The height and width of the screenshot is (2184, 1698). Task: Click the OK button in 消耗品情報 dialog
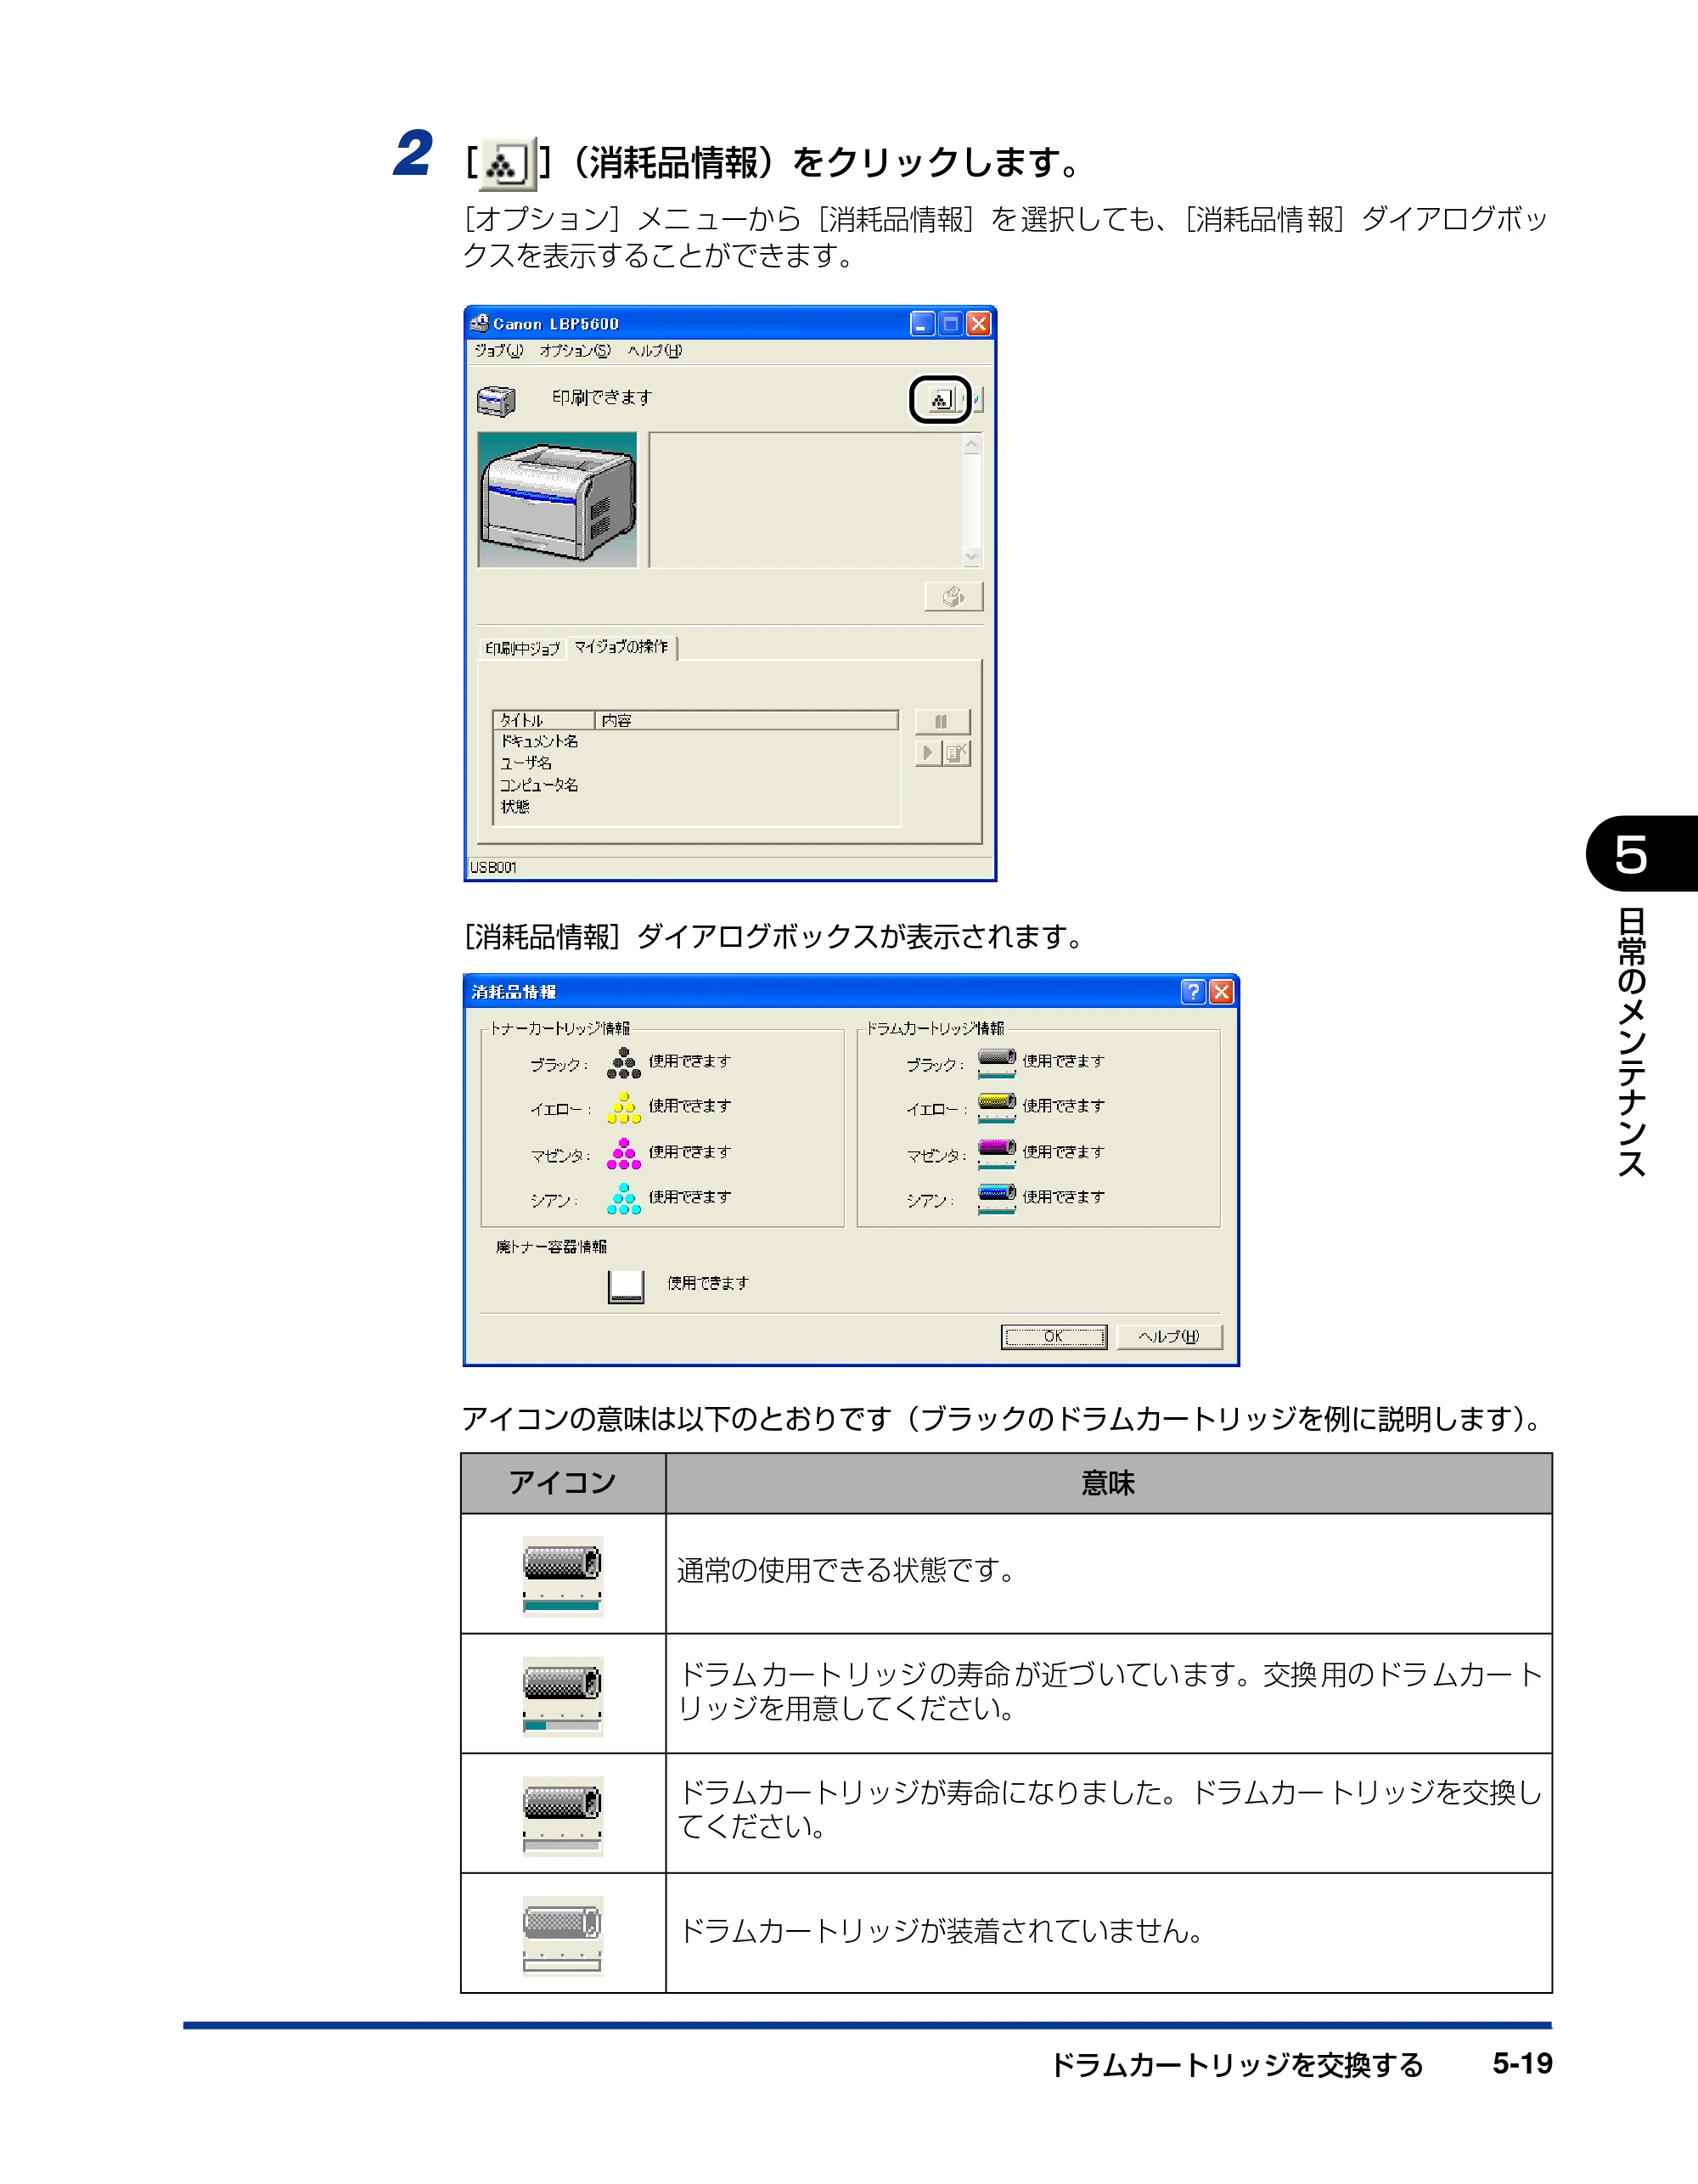(x=1054, y=1337)
